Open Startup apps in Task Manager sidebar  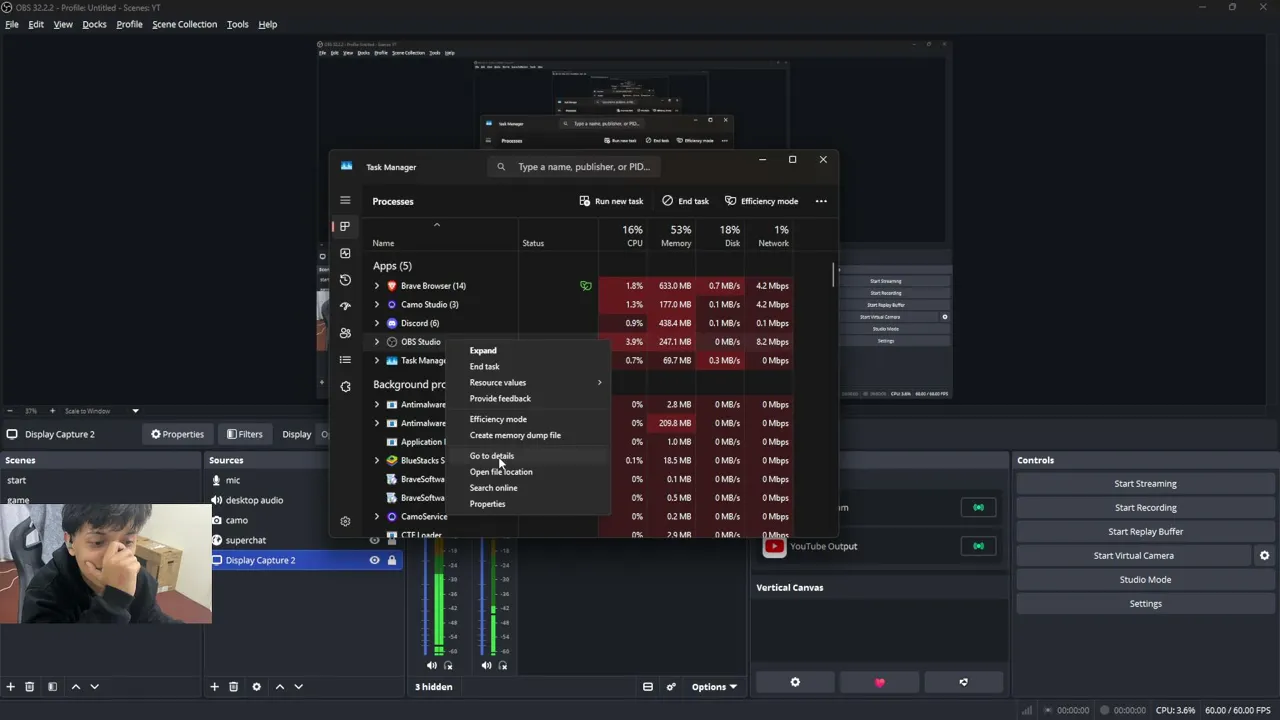tap(345, 306)
